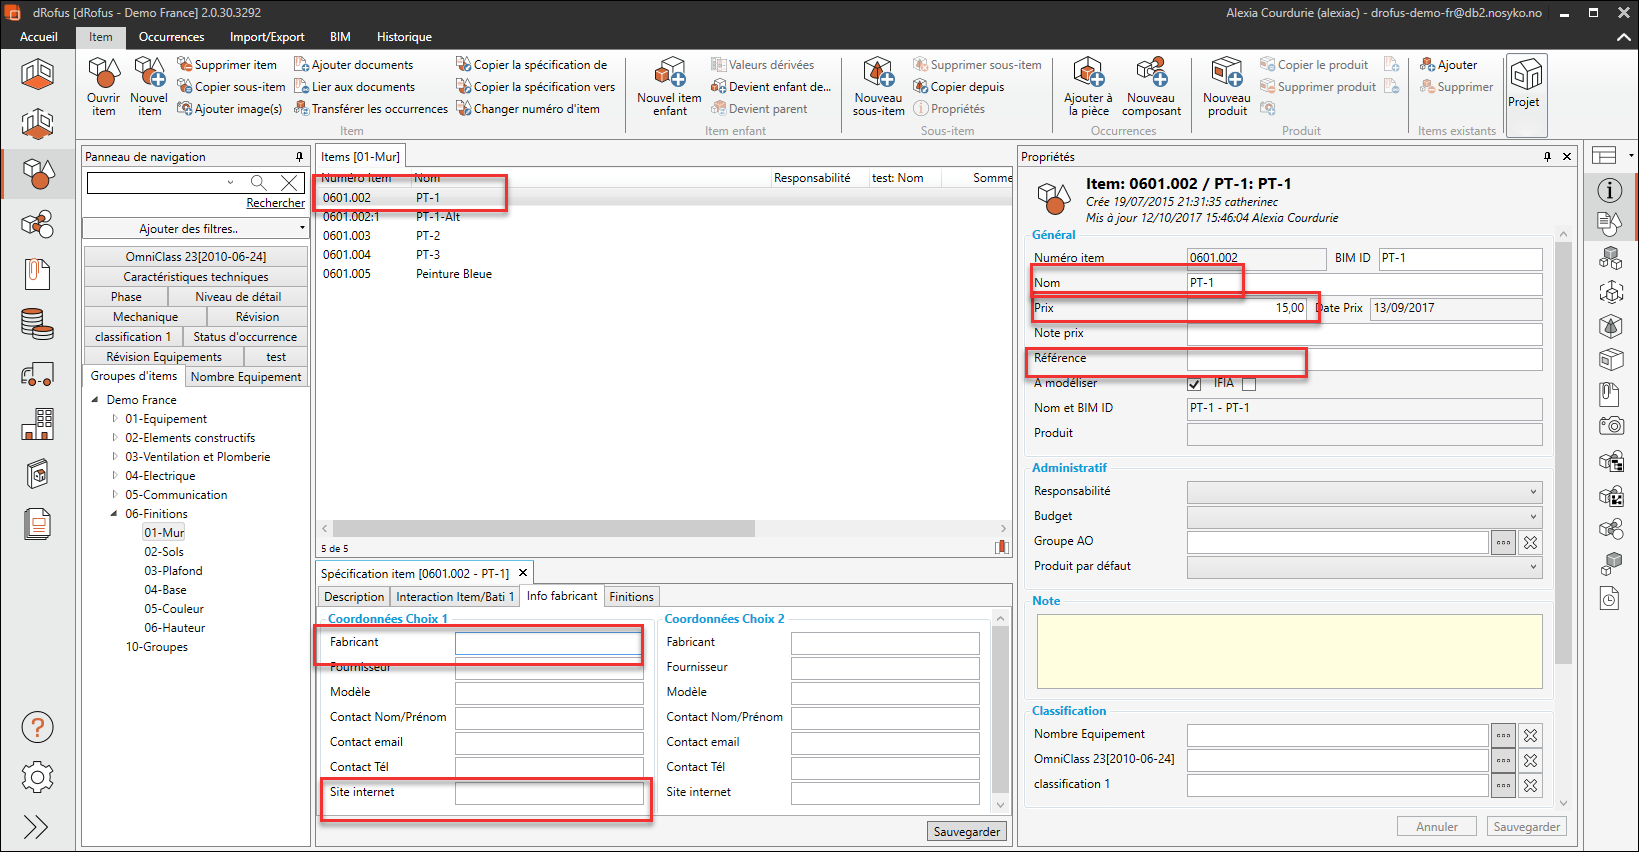
Task: Click the Nouveau produit icon
Action: [x=1227, y=75]
